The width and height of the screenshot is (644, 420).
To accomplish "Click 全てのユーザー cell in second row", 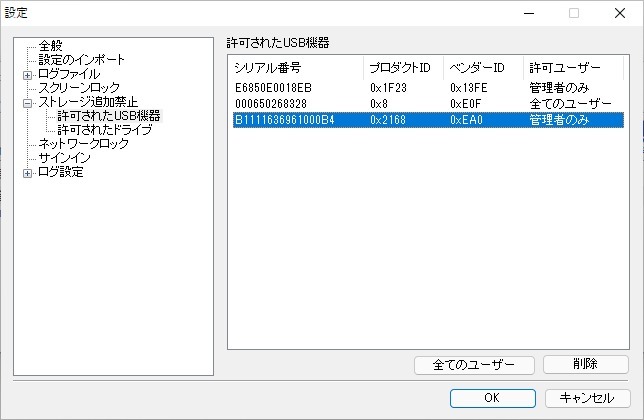I will [570, 104].
